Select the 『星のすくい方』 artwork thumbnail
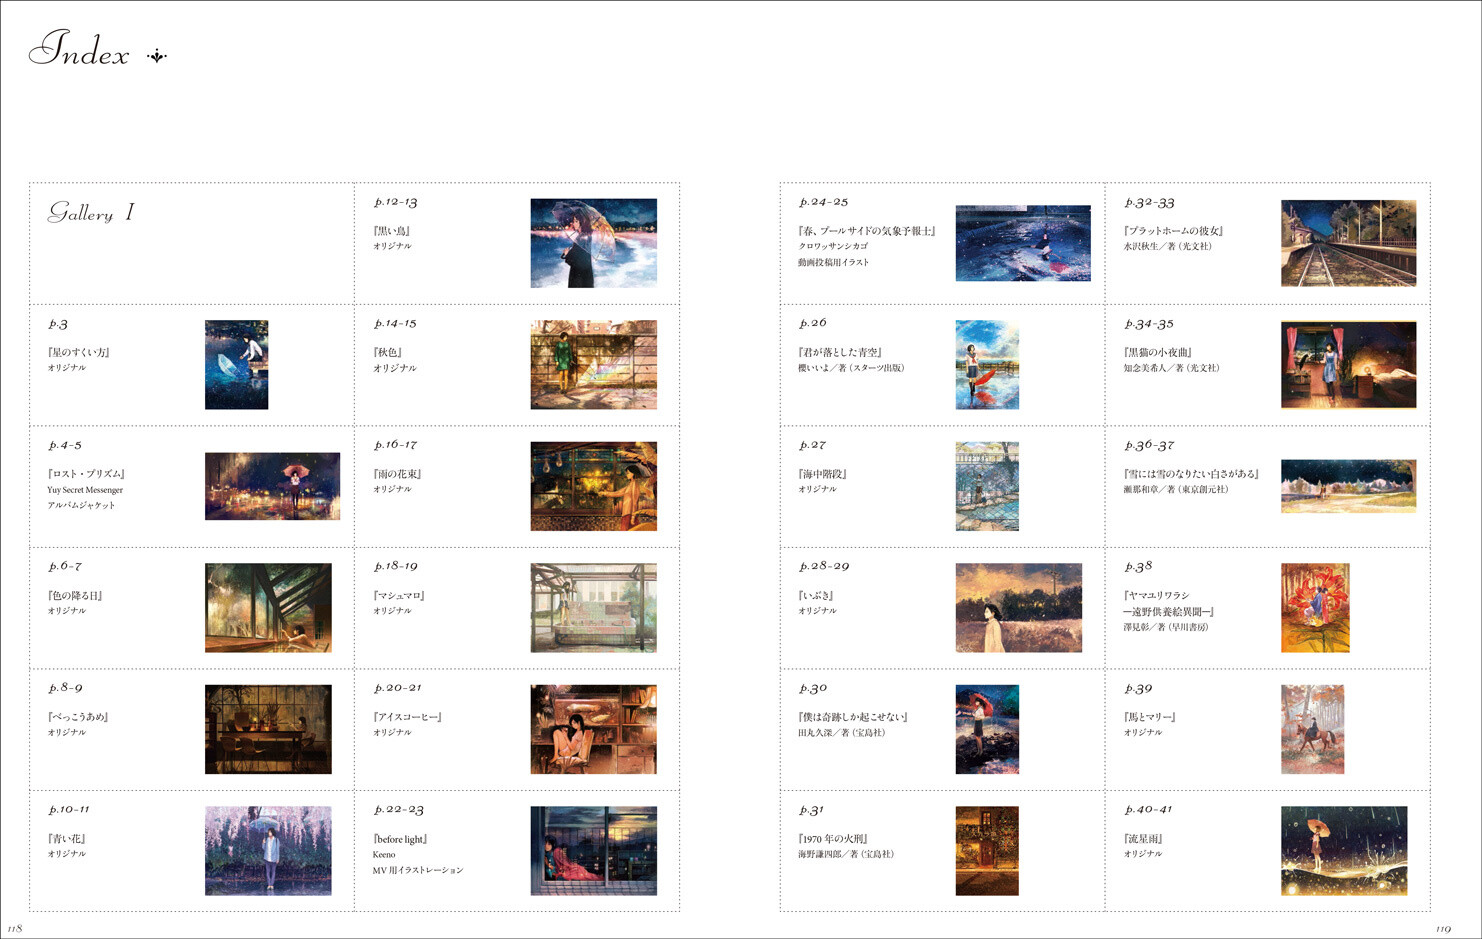This screenshot has height=939, width=1482. [x=235, y=365]
